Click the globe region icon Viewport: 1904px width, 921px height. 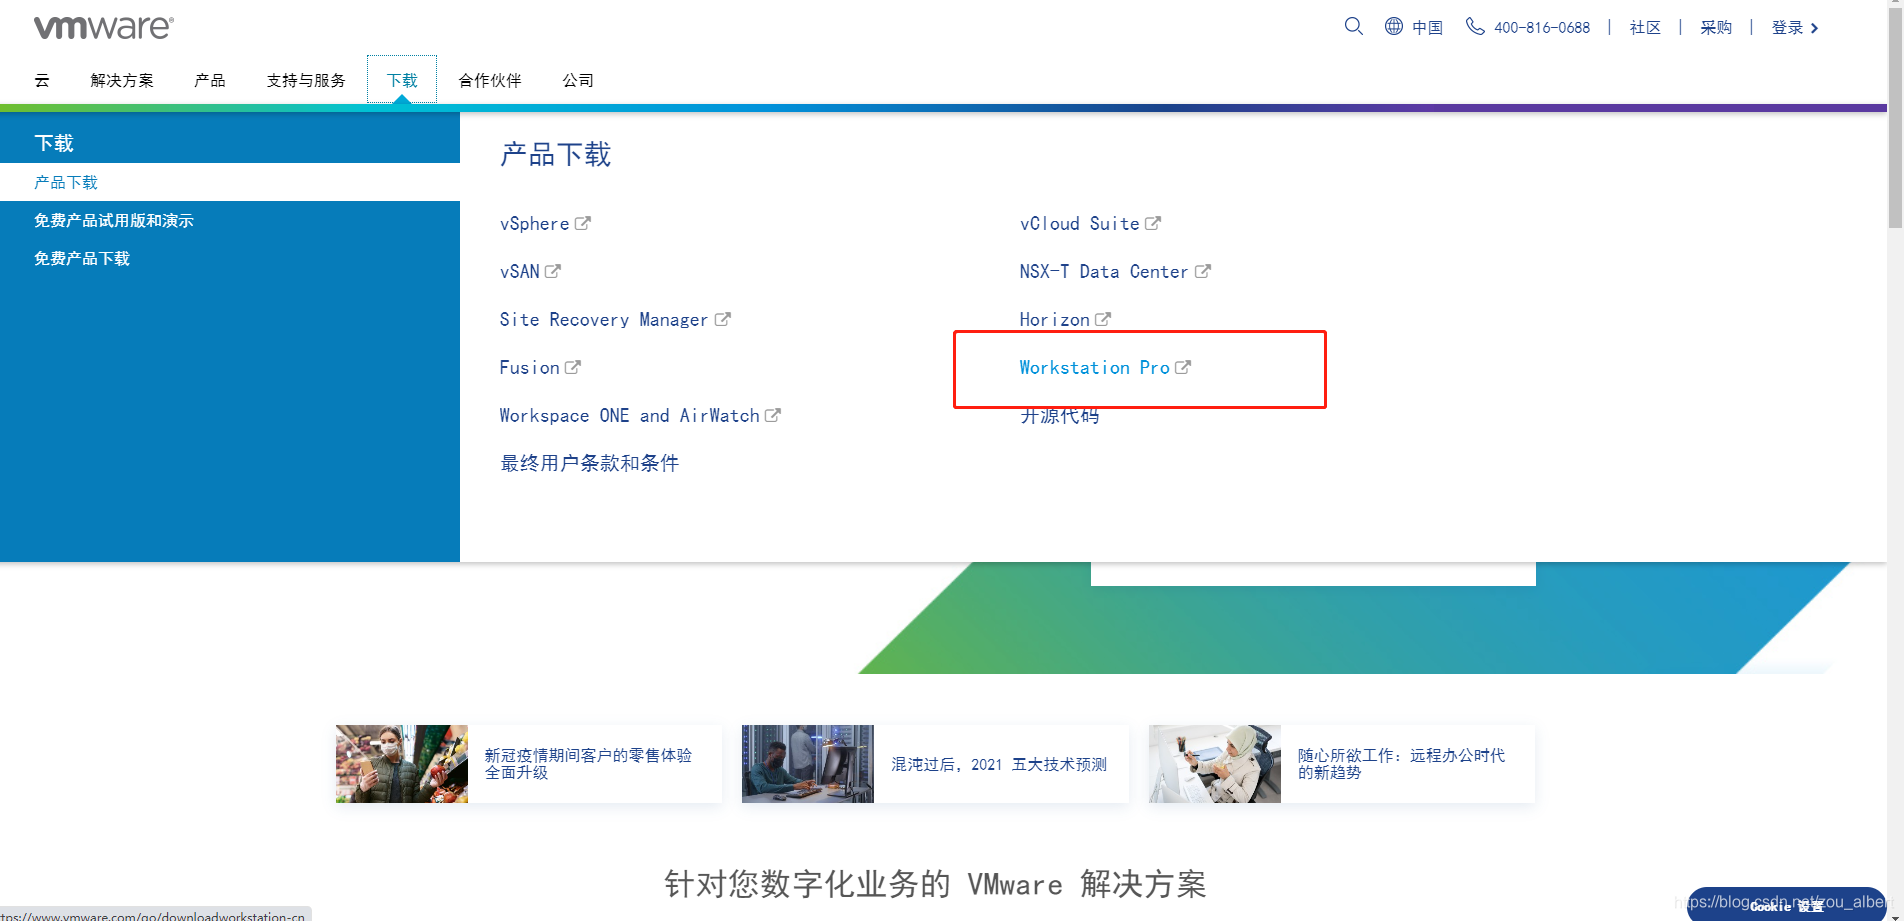1394,26
